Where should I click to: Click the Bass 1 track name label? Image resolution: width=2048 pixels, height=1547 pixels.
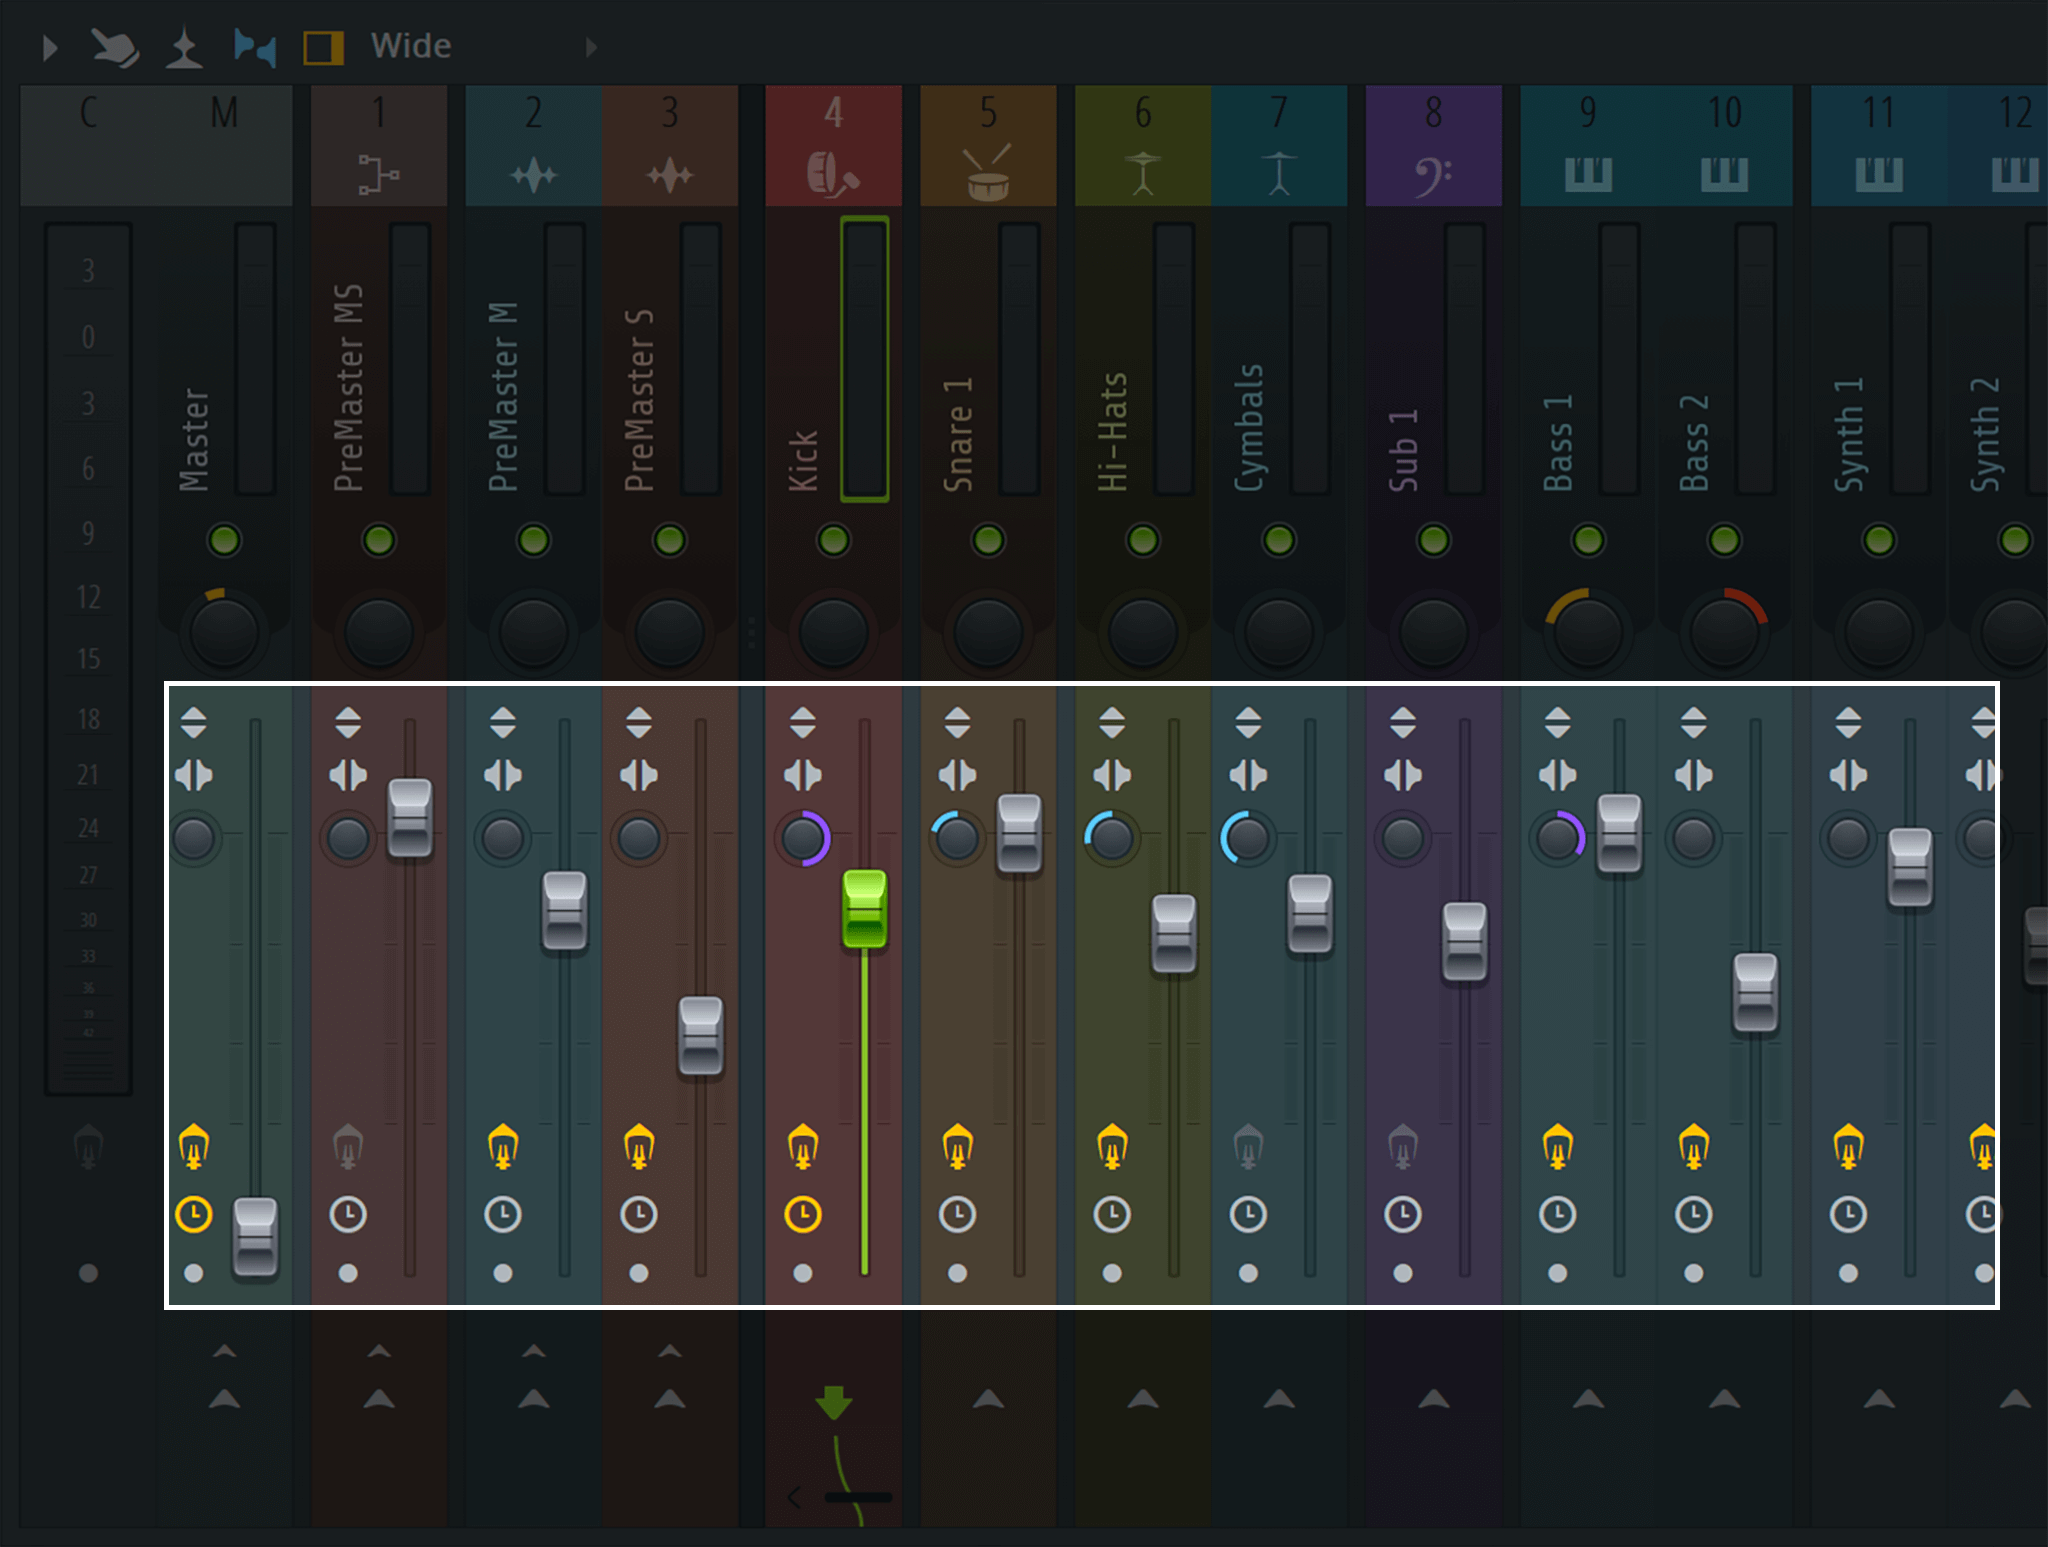[x=1558, y=443]
